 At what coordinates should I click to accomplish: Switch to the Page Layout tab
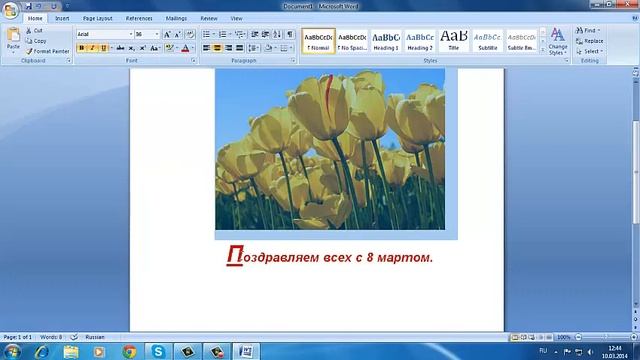[98, 18]
